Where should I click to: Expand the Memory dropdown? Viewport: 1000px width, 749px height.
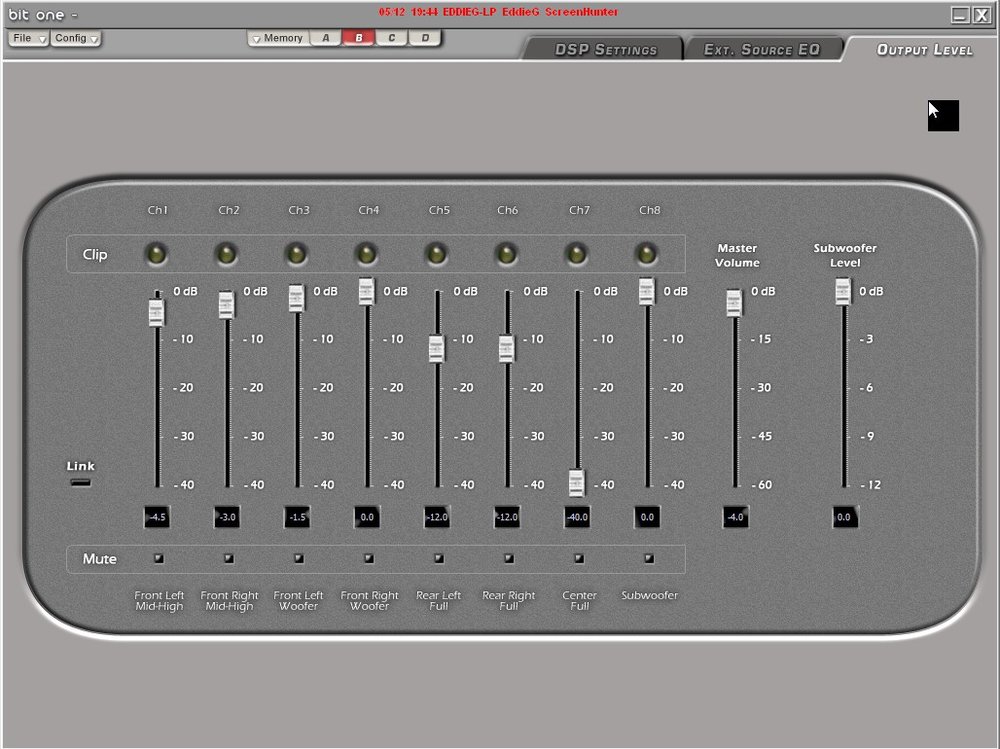[x=278, y=38]
